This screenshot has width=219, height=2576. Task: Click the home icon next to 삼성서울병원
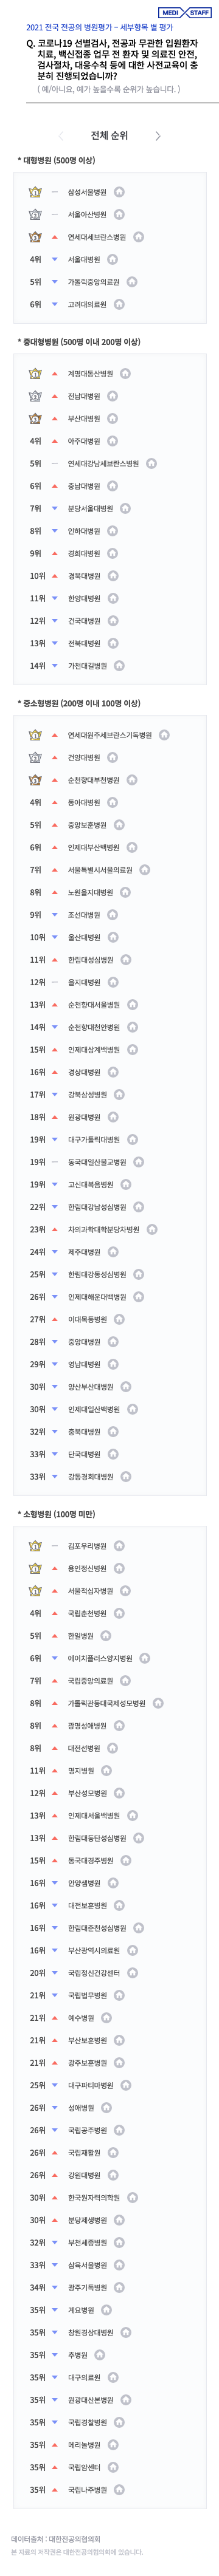click(x=119, y=192)
